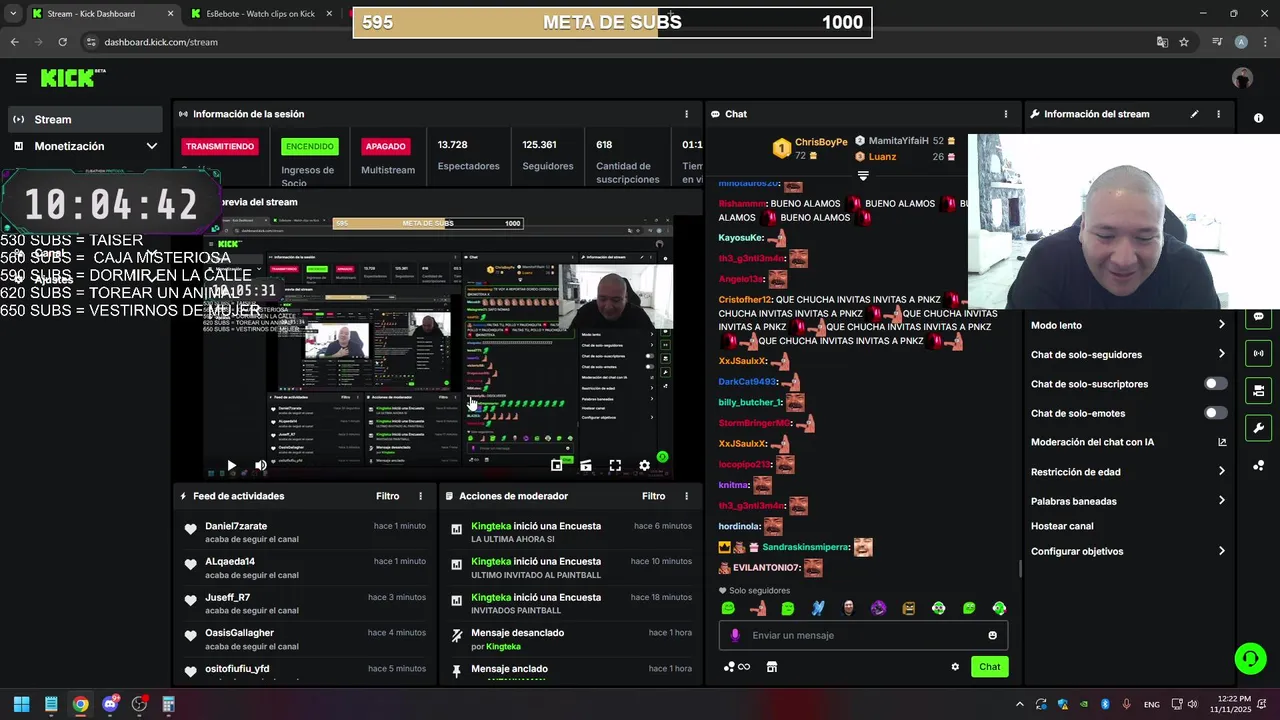
Task: Play the stream preview video
Action: 231,465
